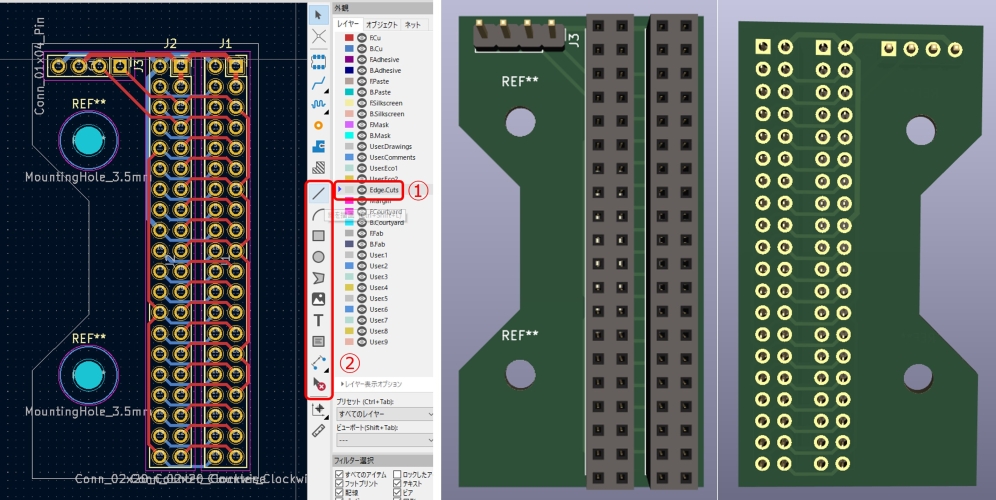Select the arrow selection tool
996x500 pixels.
[318, 14]
